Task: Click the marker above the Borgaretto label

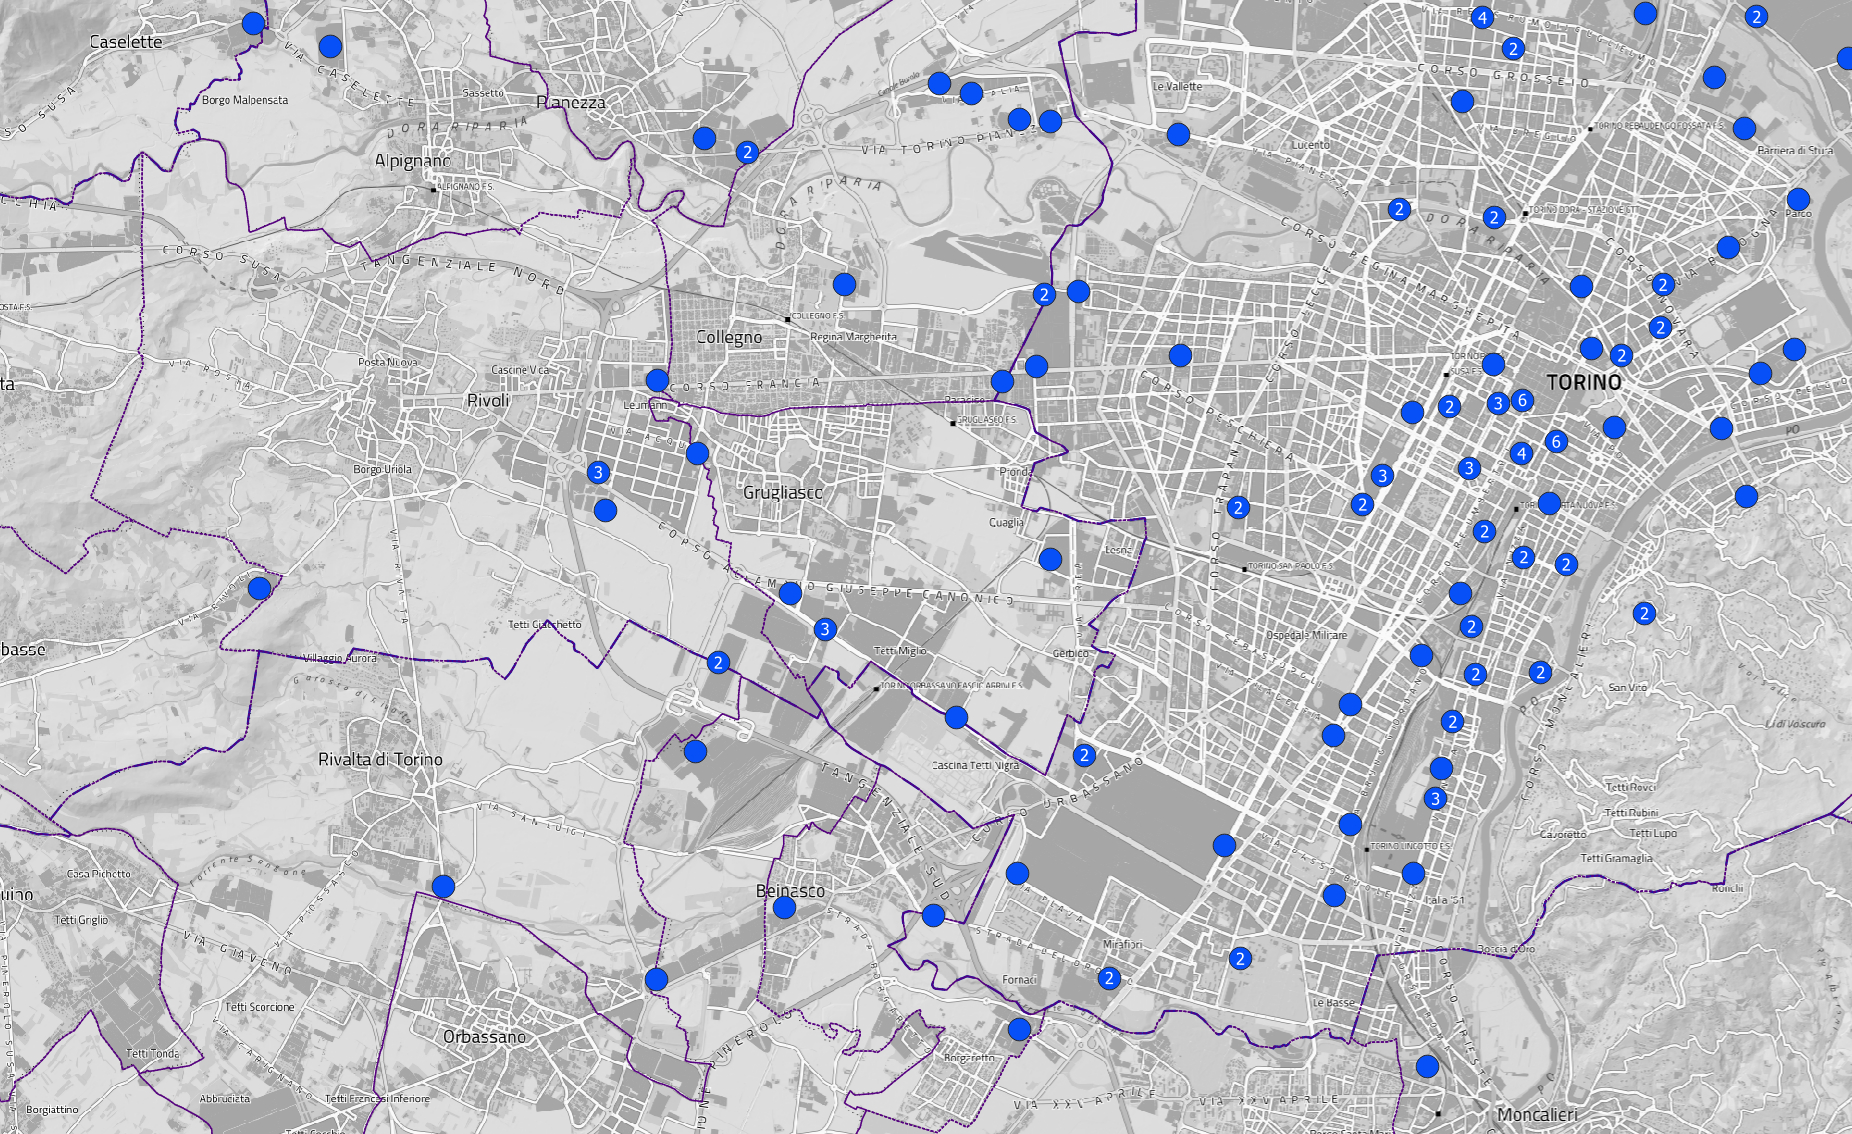Action: 1019,1029
